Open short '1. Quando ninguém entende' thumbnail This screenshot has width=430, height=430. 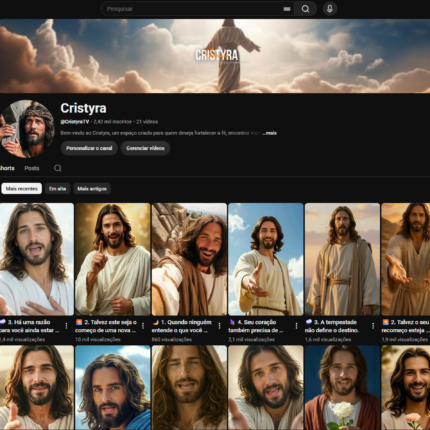tap(189, 259)
